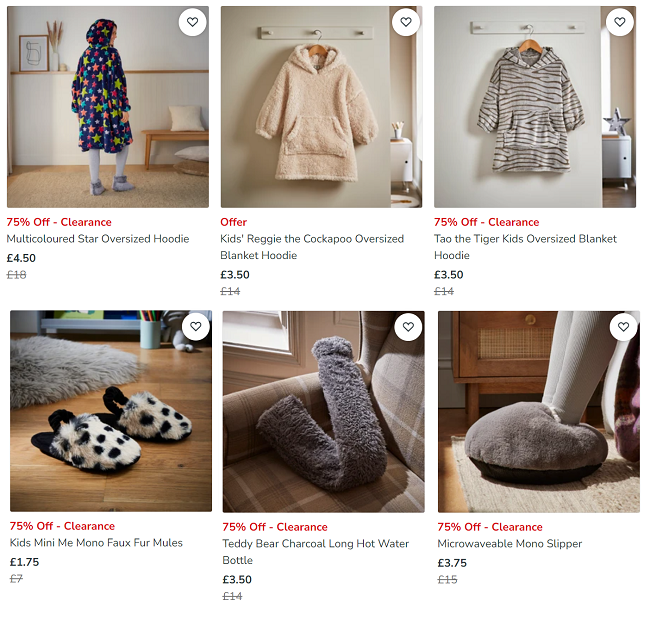This screenshot has width=650, height=619.
Task: Open Multicoloured Star Oversized Hoodie title link
Action: pos(98,239)
